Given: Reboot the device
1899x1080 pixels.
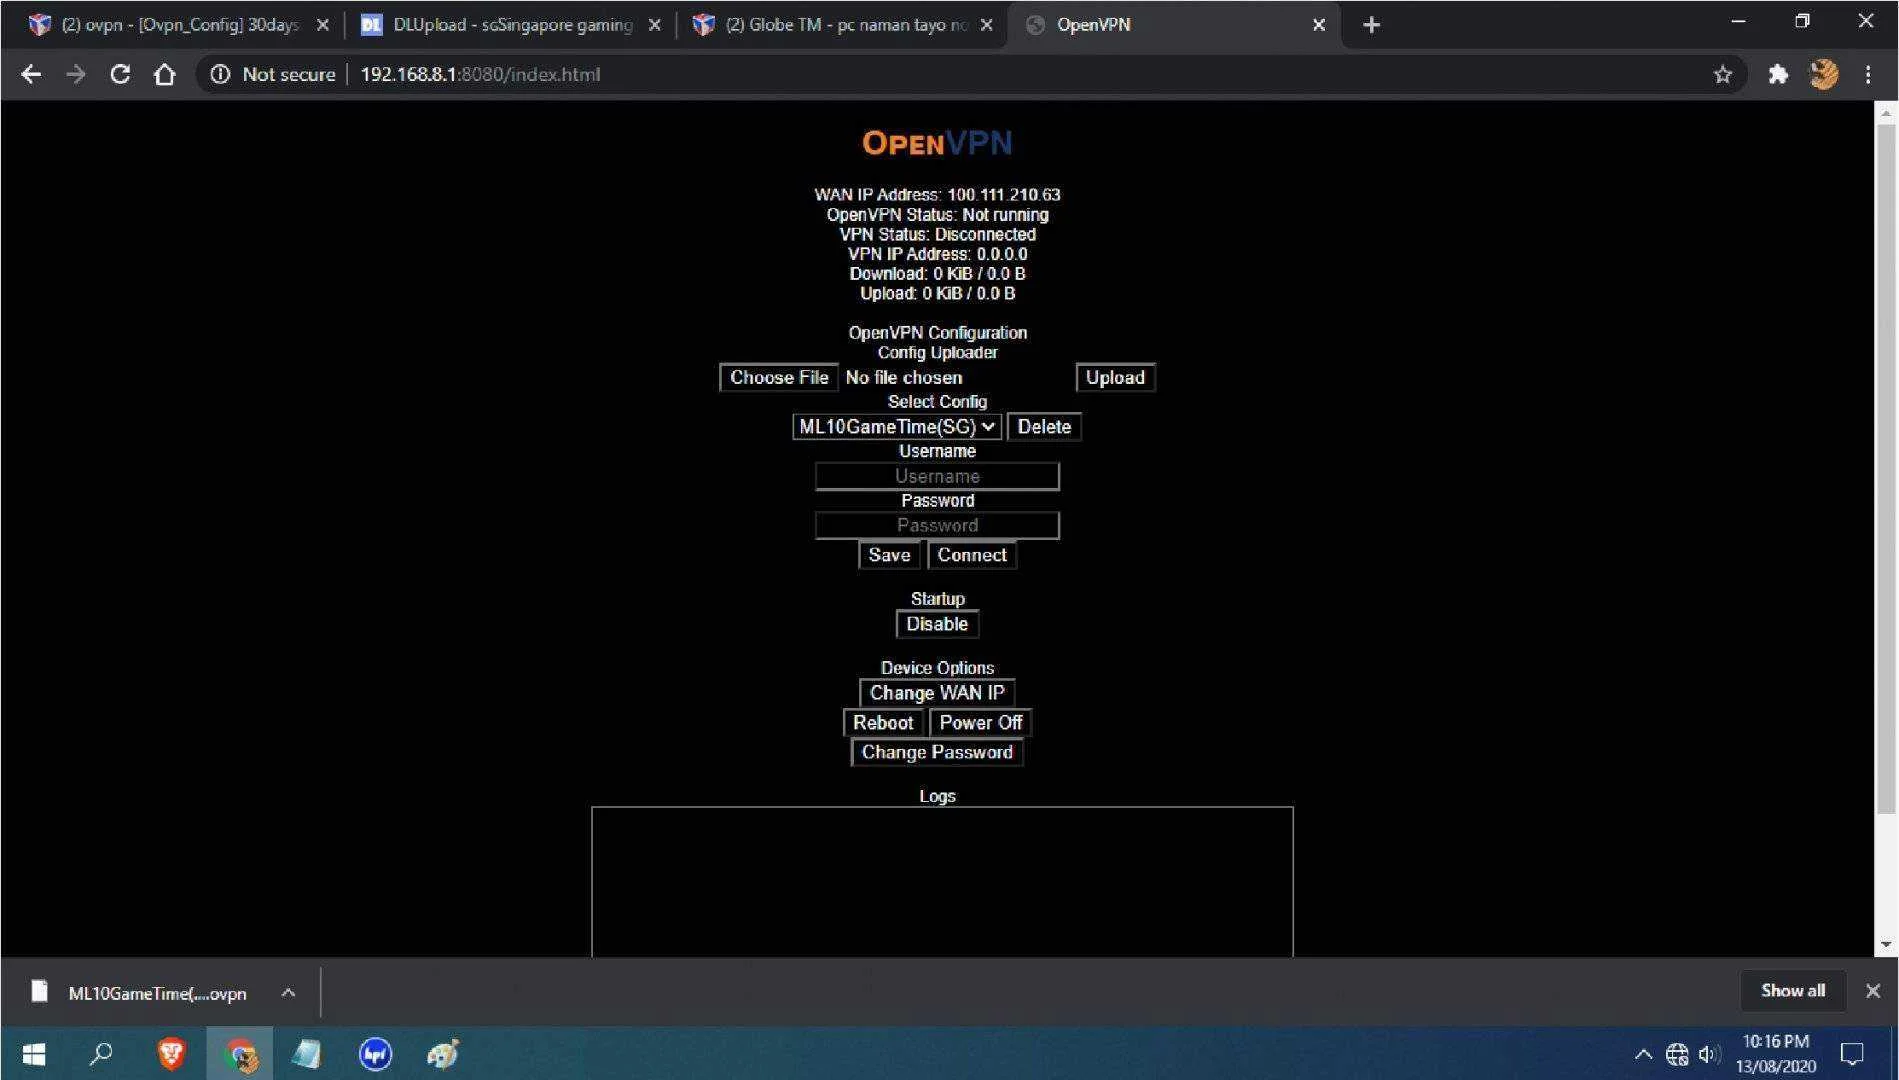Looking at the screenshot, I should tap(883, 723).
